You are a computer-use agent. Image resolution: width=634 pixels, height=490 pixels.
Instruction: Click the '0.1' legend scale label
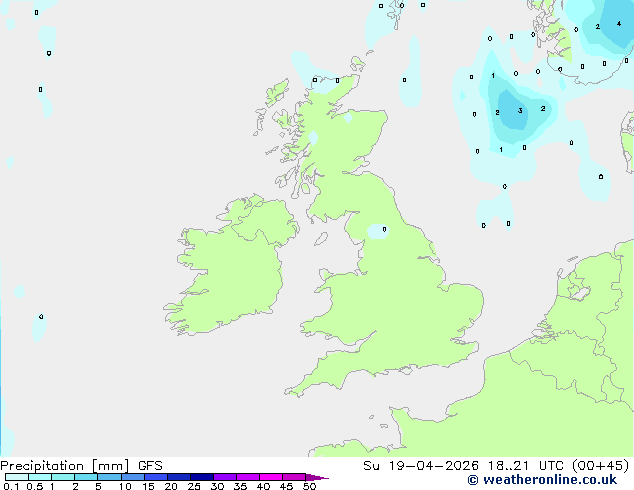(x=11, y=486)
